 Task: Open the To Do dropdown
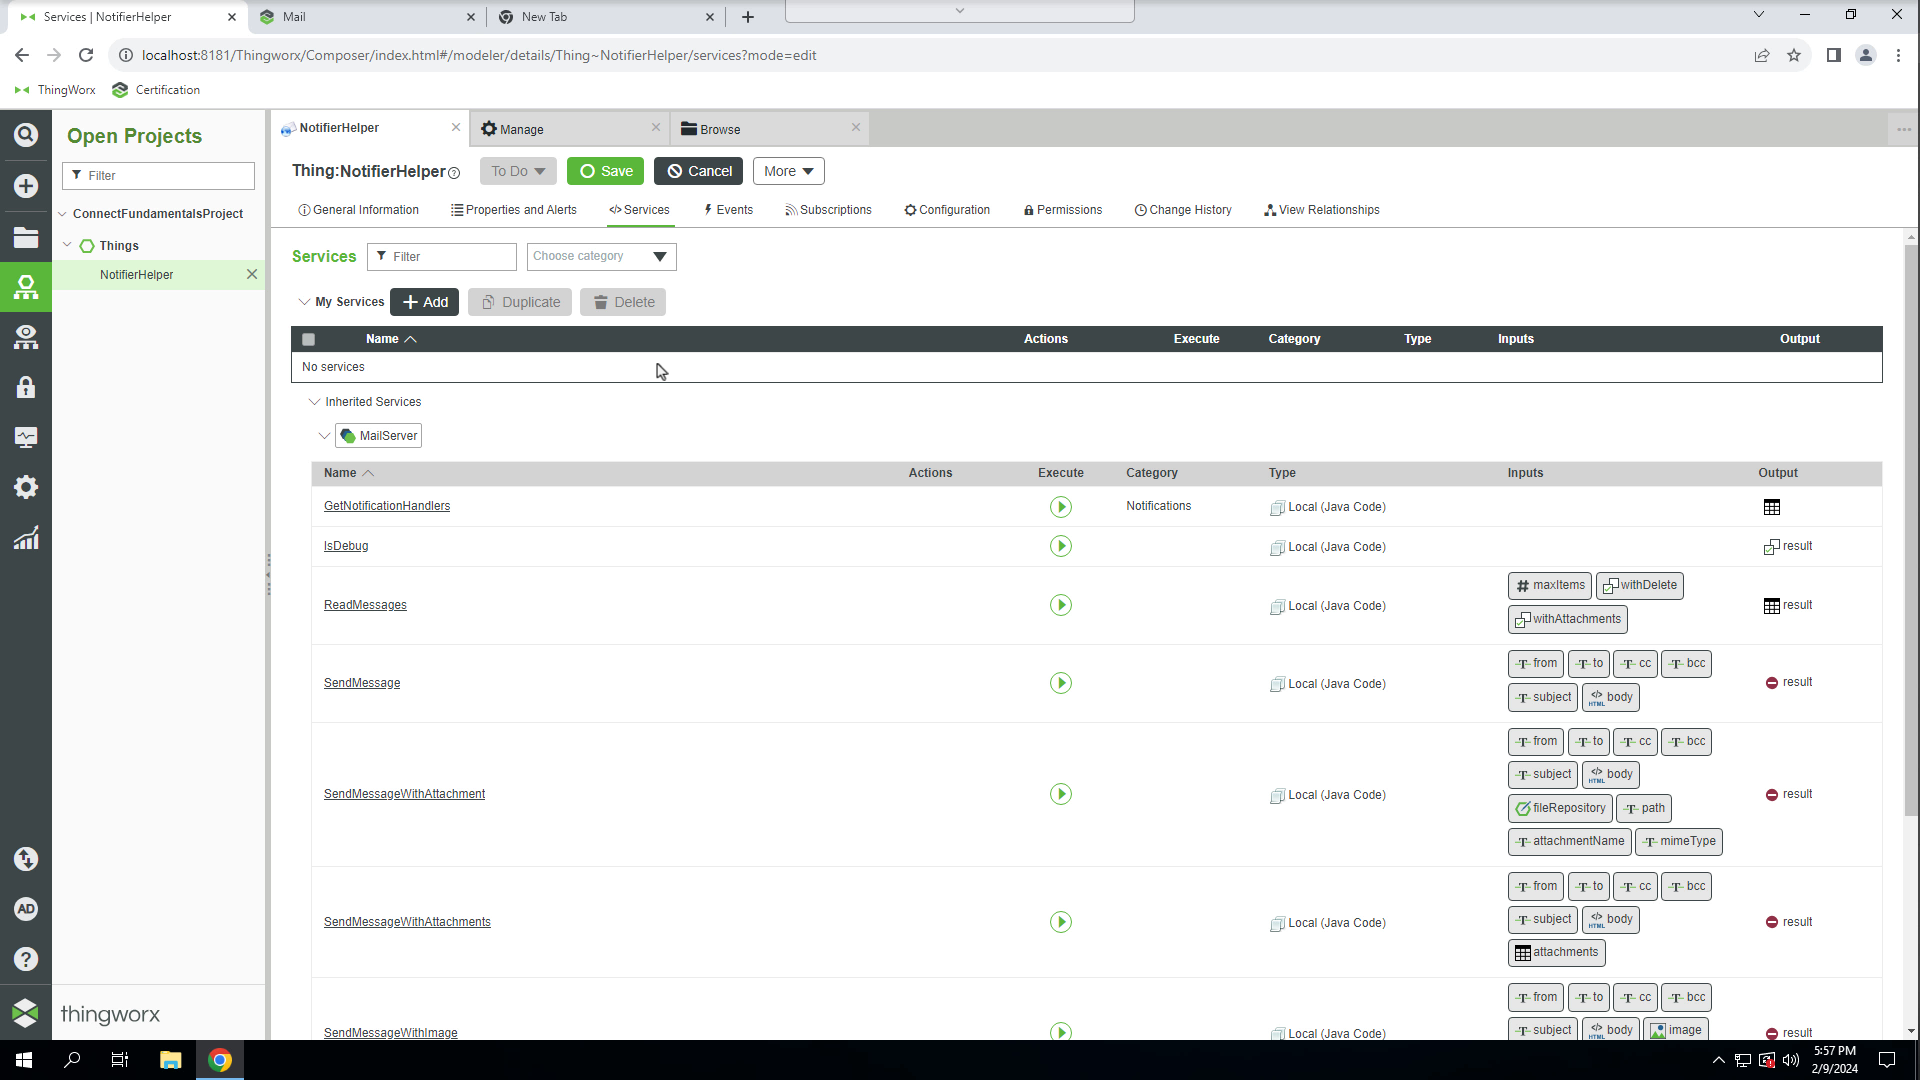pos(518,171)
